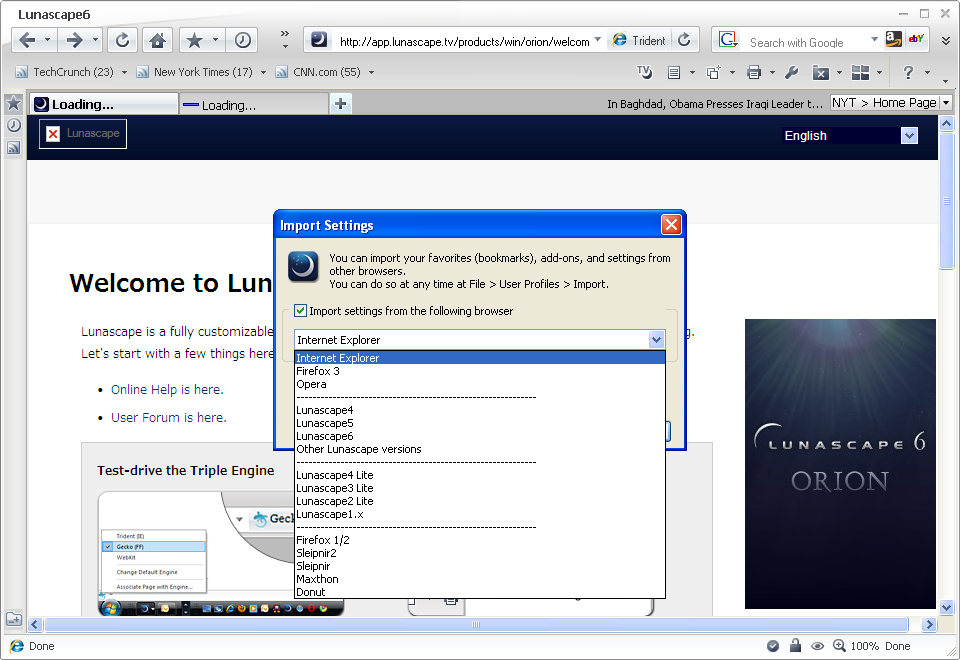The width and height of the screenshot is (960, 660).
Task: Open search engine list dropdown arrow
Action: click(x=874, y=40)
